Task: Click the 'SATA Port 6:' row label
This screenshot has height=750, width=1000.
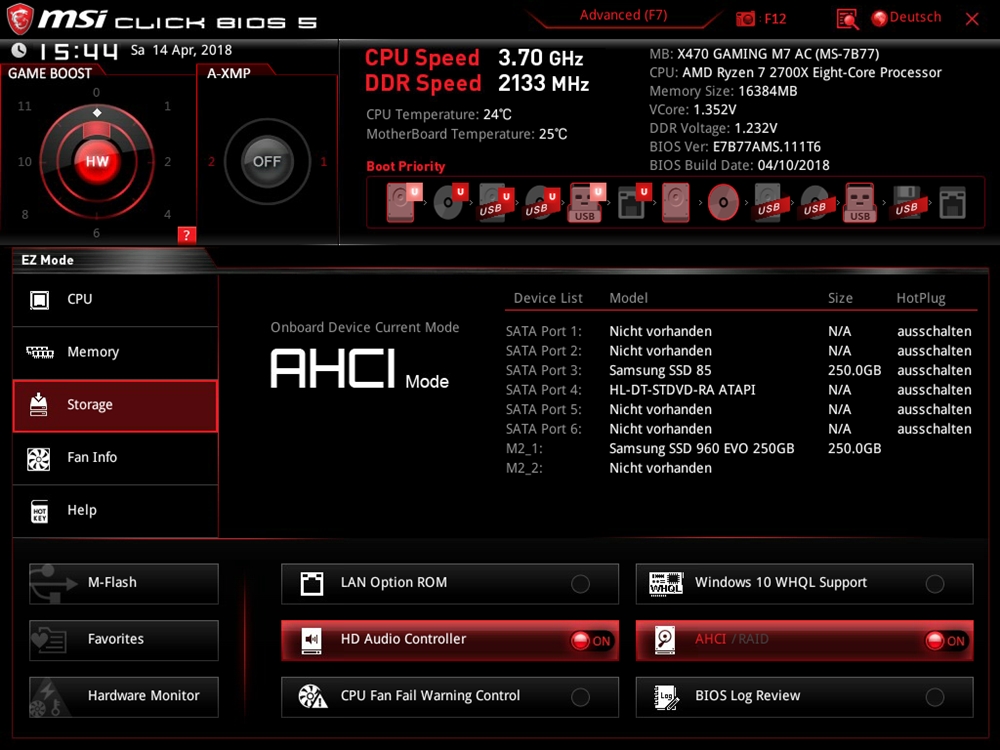Action: [x=543, y=429]
